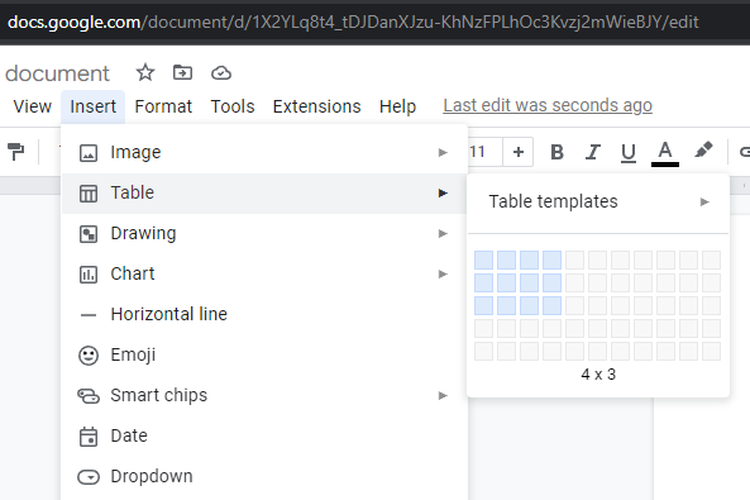This screenshot has width=750, height=500.
Task: Toggle bold formatting
Action: 557,152
